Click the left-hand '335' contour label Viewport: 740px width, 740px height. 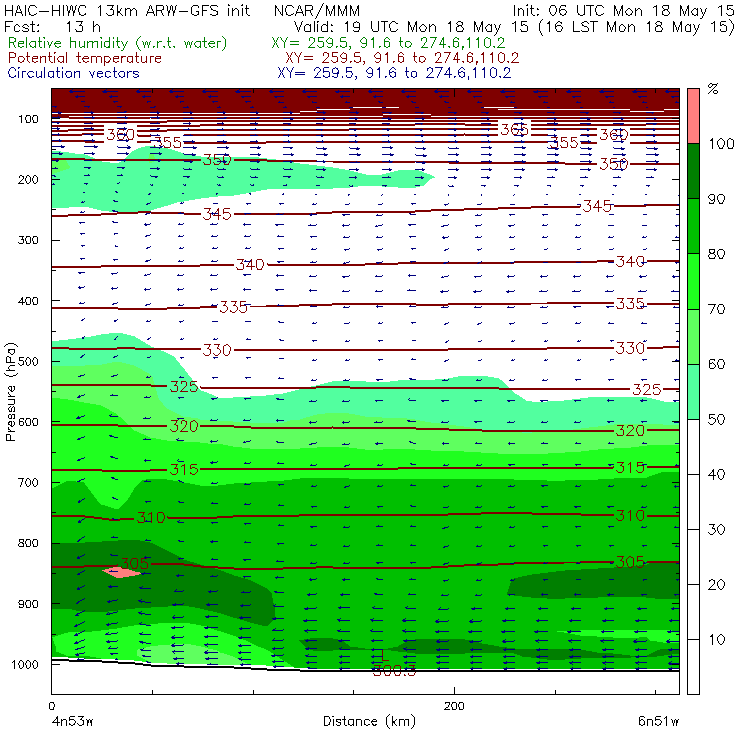coord(233,307)
